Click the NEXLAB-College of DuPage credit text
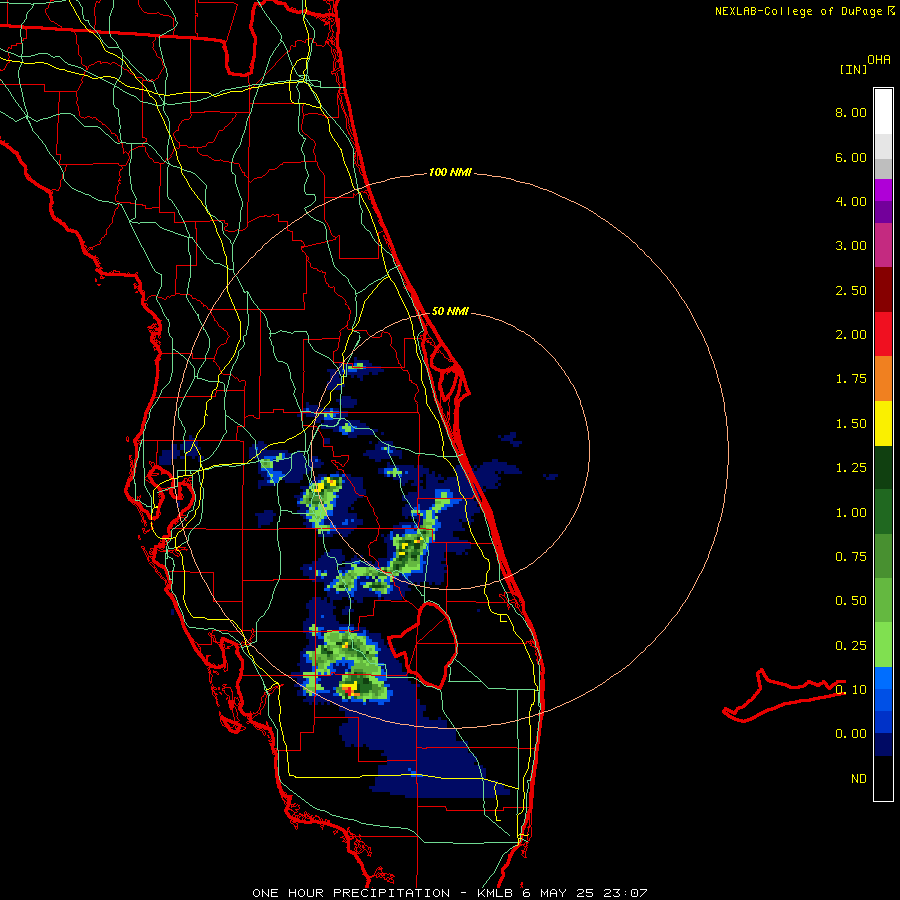Viewport: 900px width, 900px height. click(x=799, y=11)
